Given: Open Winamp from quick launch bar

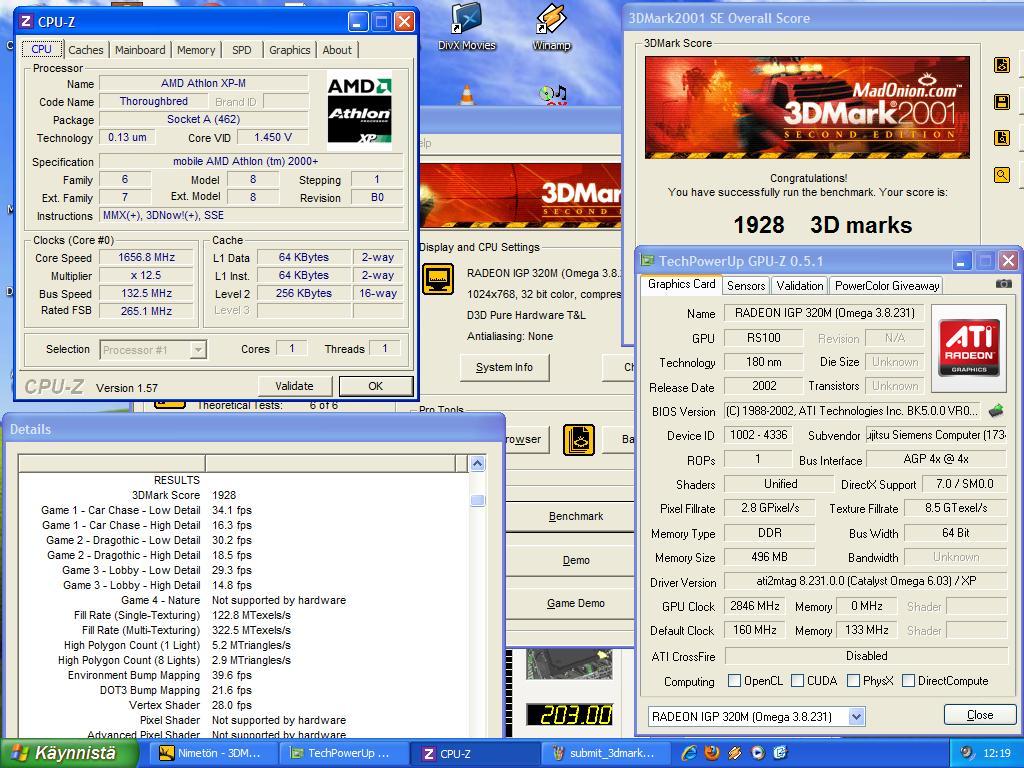Looking at the screenshot, I should (735, 753).
